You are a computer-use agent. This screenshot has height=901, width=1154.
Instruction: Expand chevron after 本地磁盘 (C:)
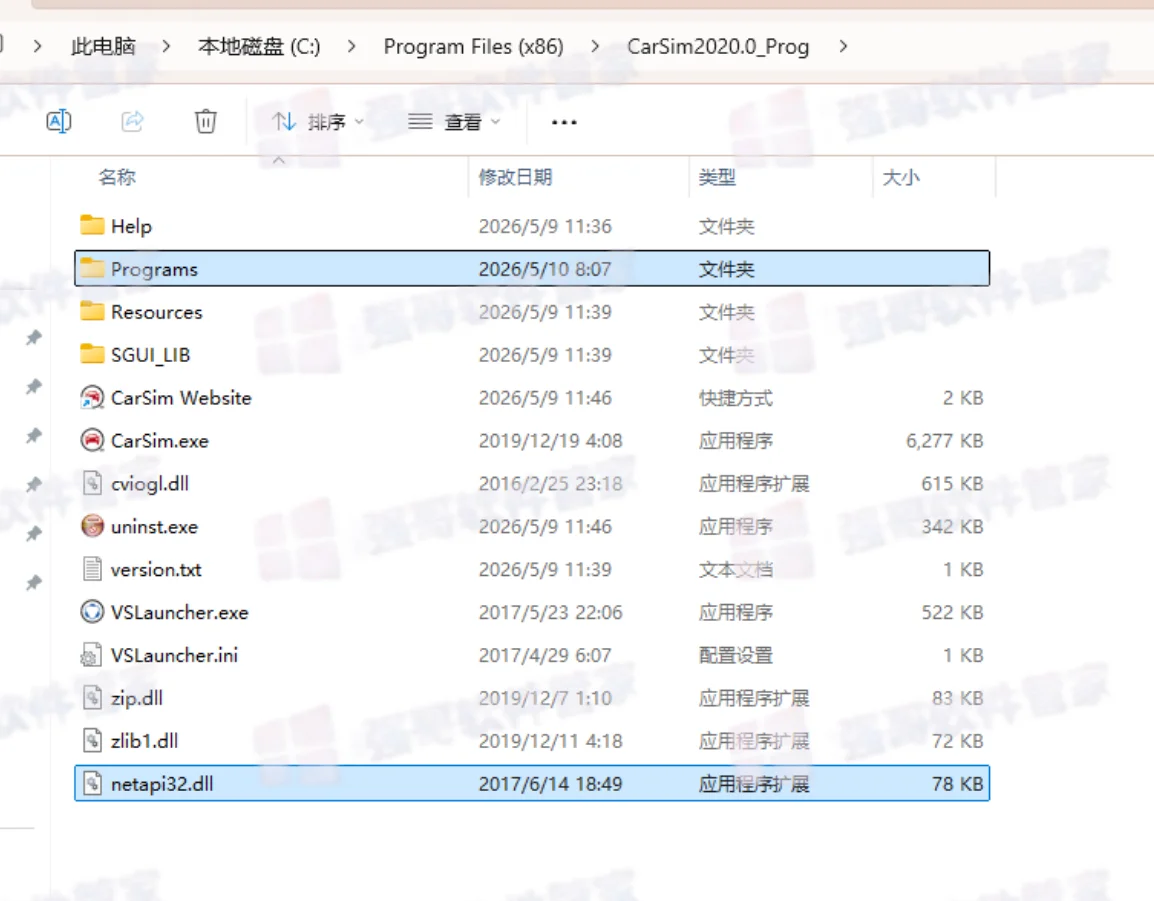[x=352, y=46]
